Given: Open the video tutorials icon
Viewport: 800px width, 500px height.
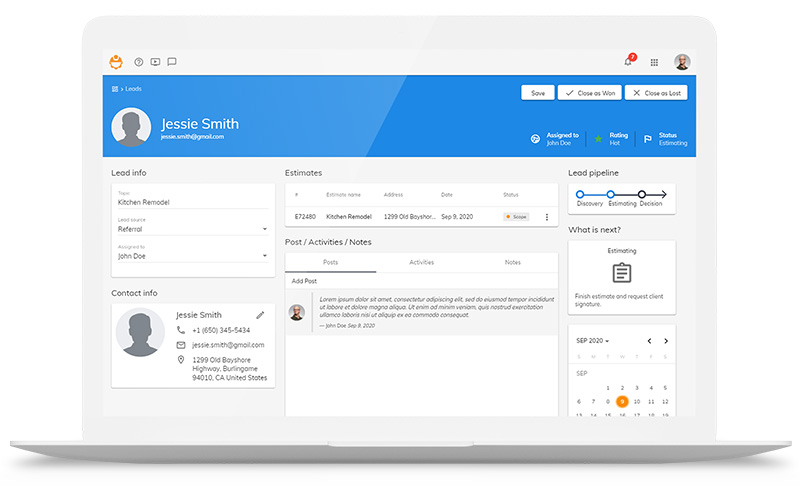Looking at the screenshot, I should [155, 62].
